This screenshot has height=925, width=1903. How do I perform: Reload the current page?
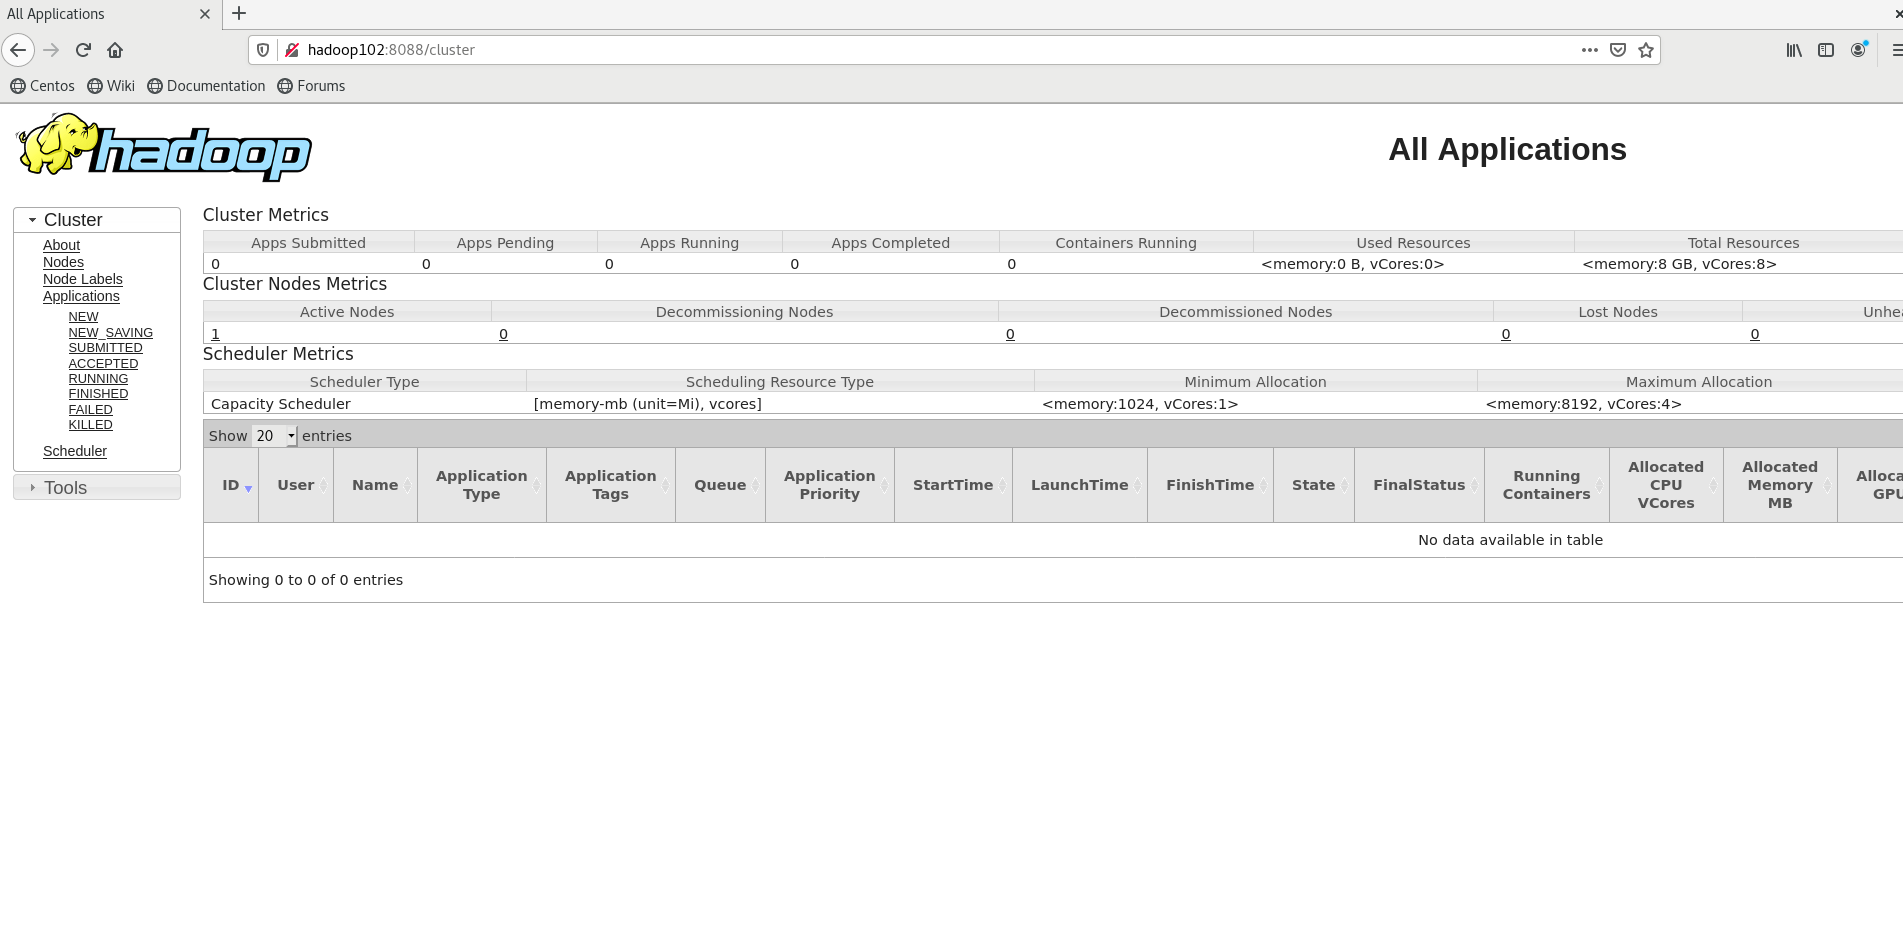click(x=83, y=50)
